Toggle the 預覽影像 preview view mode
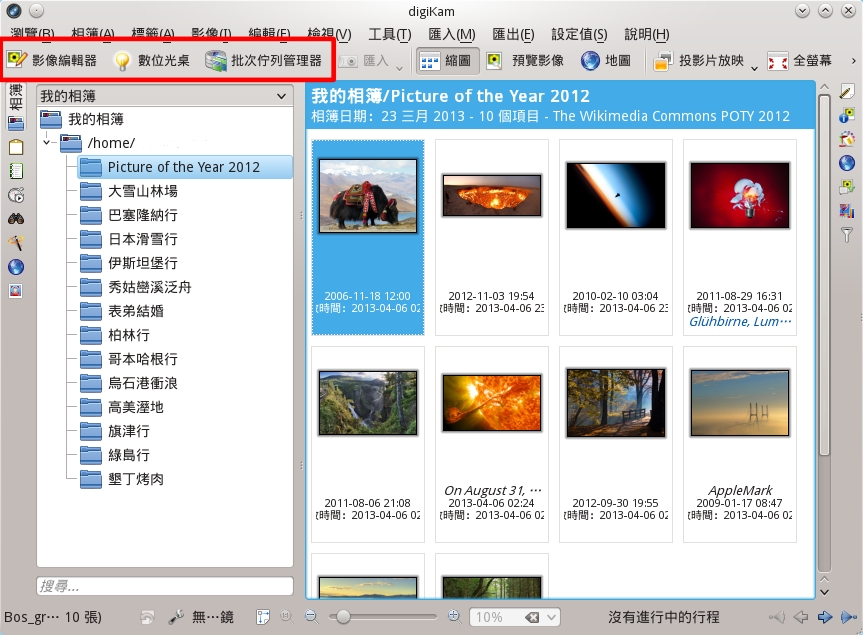The height and width of the screenshot is (635, 863). point(526,61)
